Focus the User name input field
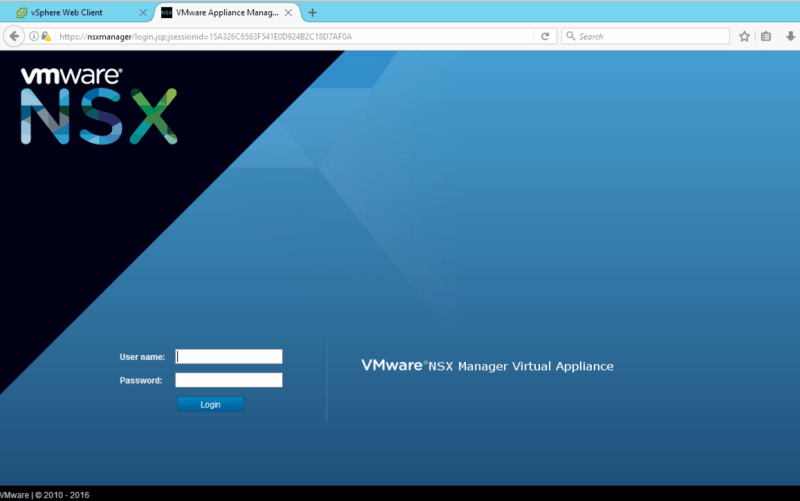Viewport: 800px width, 501px height. [229, 356]
